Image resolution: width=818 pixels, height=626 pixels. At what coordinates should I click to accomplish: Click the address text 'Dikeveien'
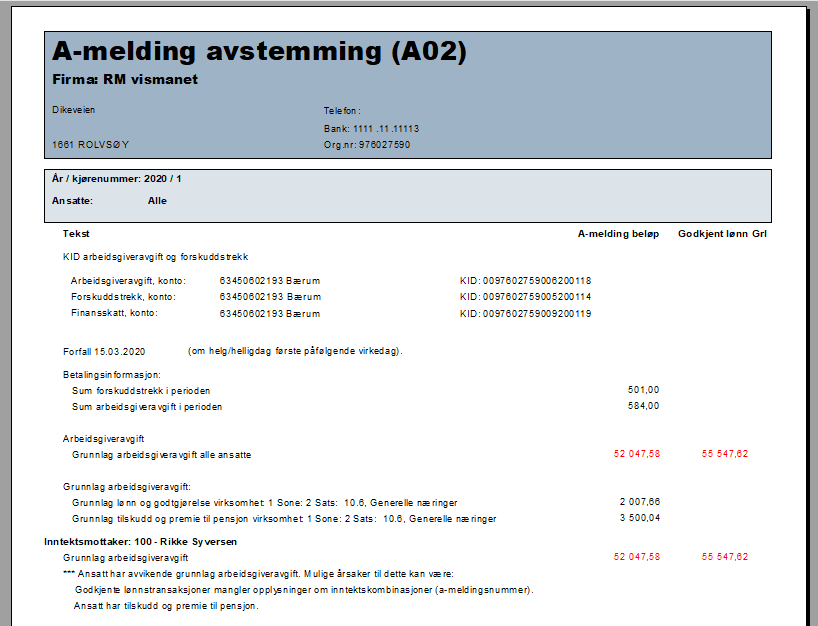[74, 110]
